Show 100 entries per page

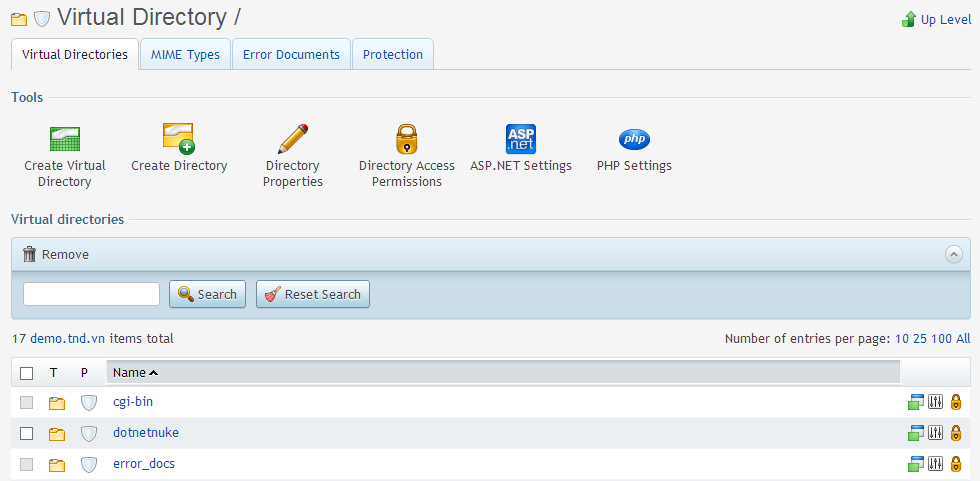click(x=942, y=339)
